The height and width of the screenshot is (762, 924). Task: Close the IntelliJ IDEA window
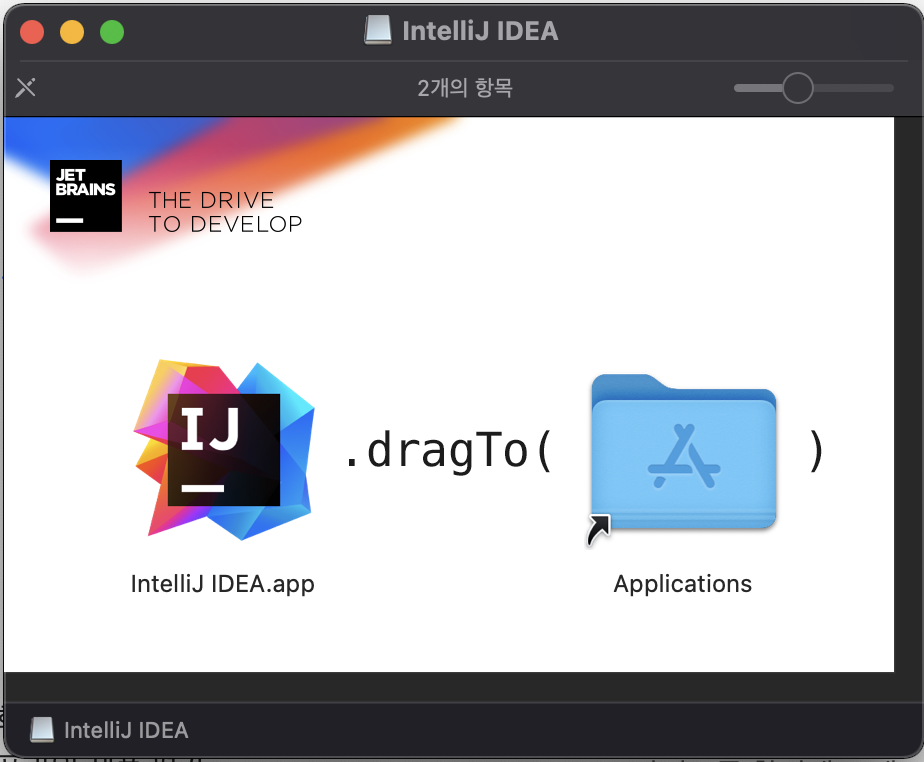point(32,32)
